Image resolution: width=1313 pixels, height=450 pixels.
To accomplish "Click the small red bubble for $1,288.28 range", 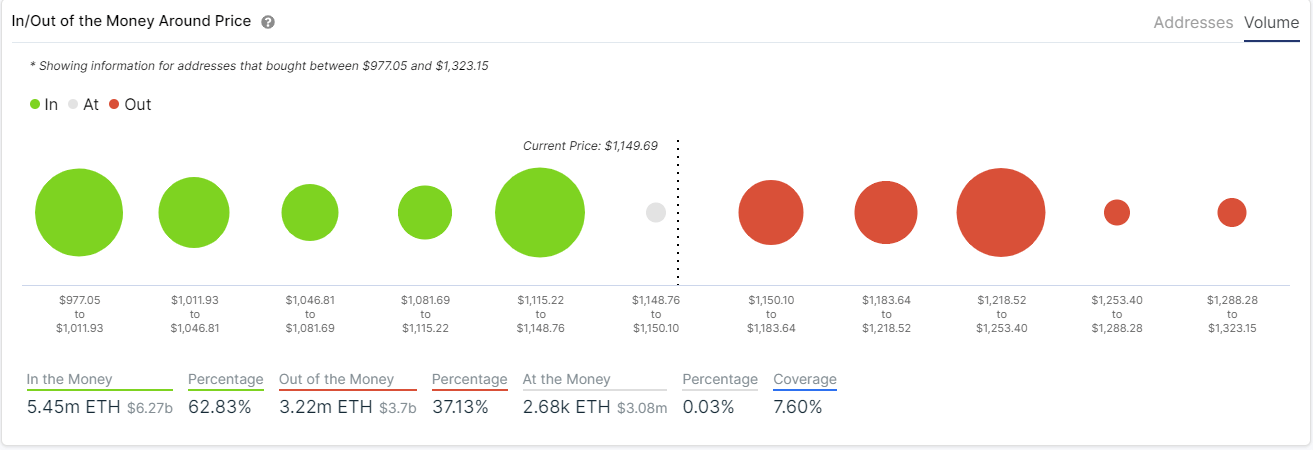I will 1232,212.
